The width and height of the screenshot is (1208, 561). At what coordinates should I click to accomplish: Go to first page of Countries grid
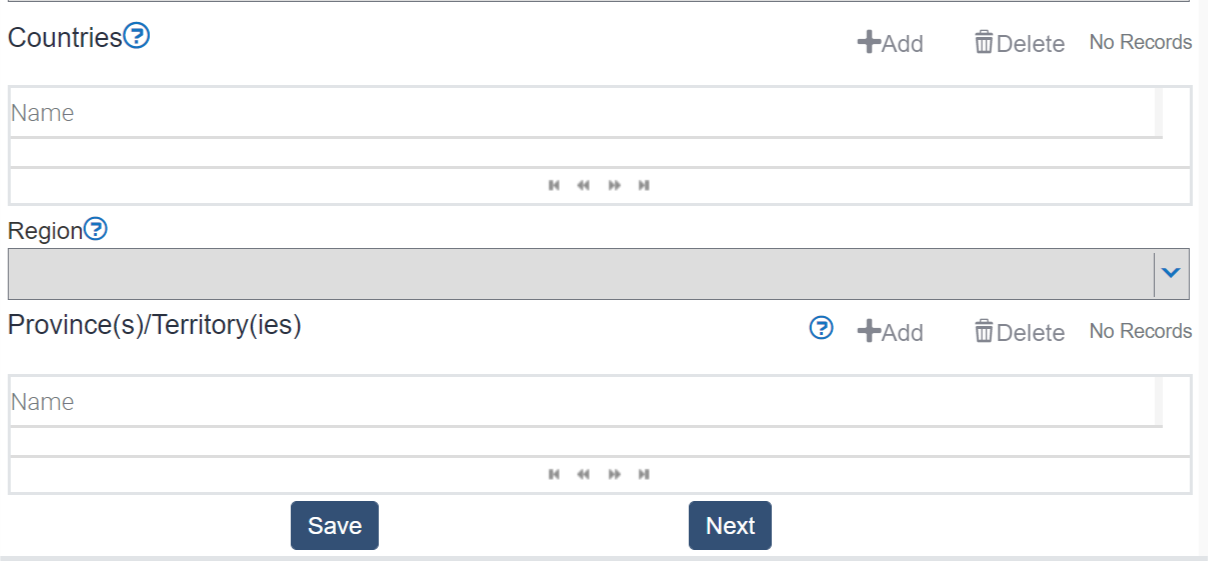pyautogui.click(x=554, y=185)
